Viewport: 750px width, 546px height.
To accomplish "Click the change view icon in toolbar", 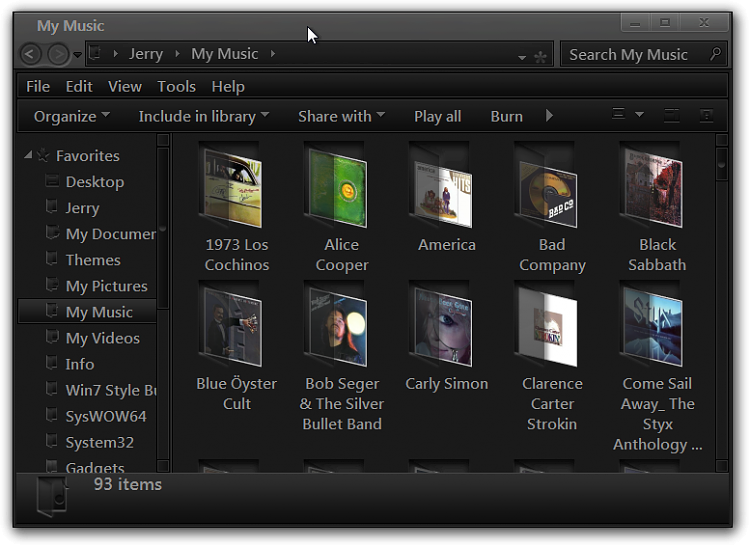I will [618, 116].
